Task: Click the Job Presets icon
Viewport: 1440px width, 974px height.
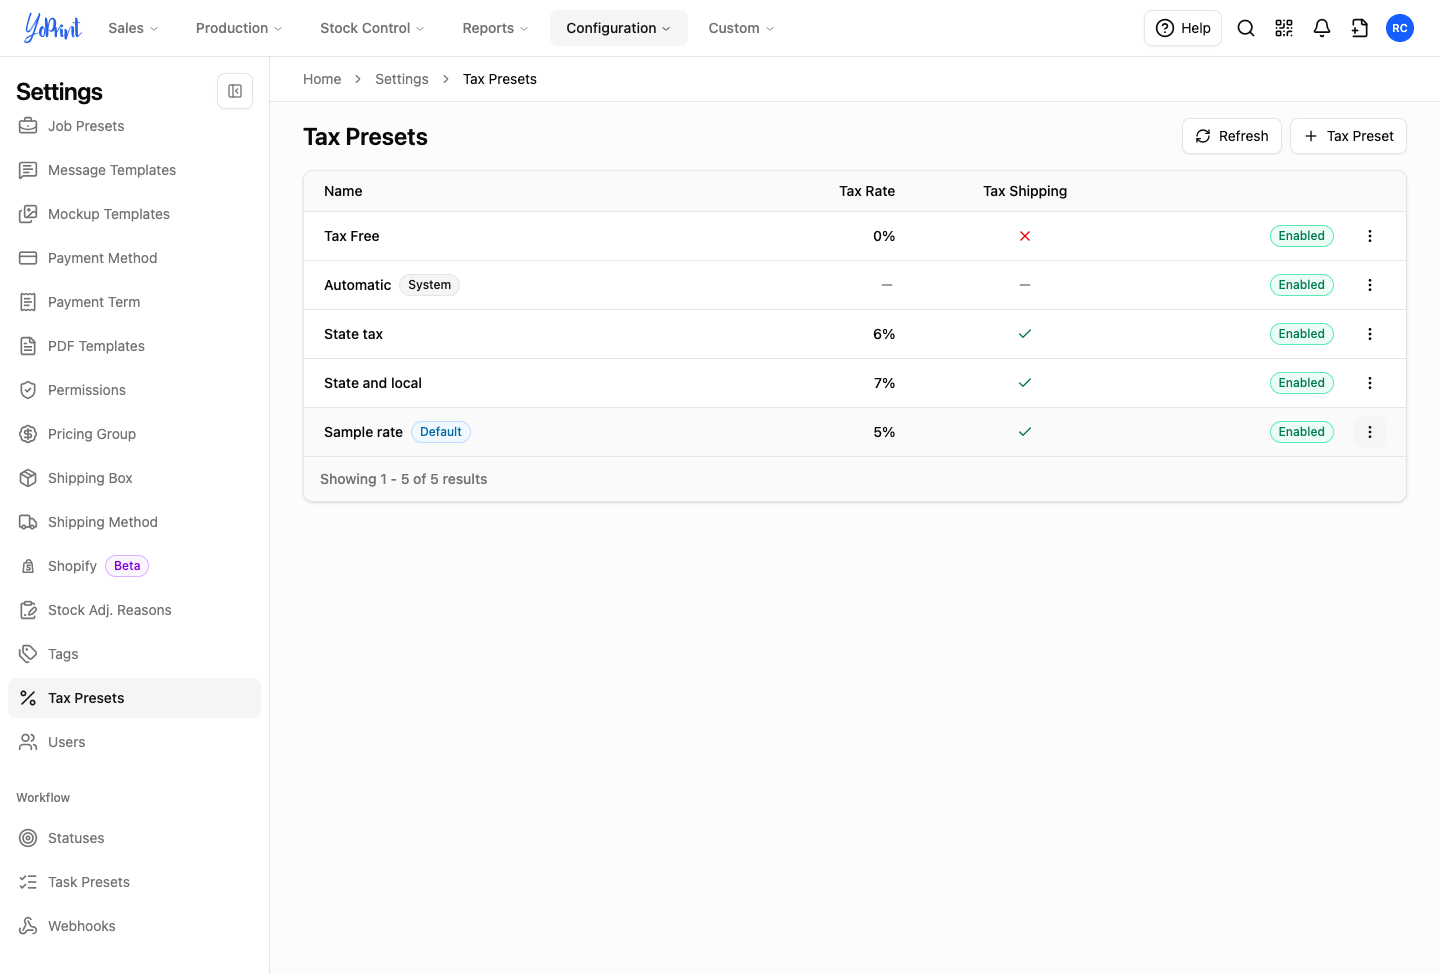Action: (28, 126)
